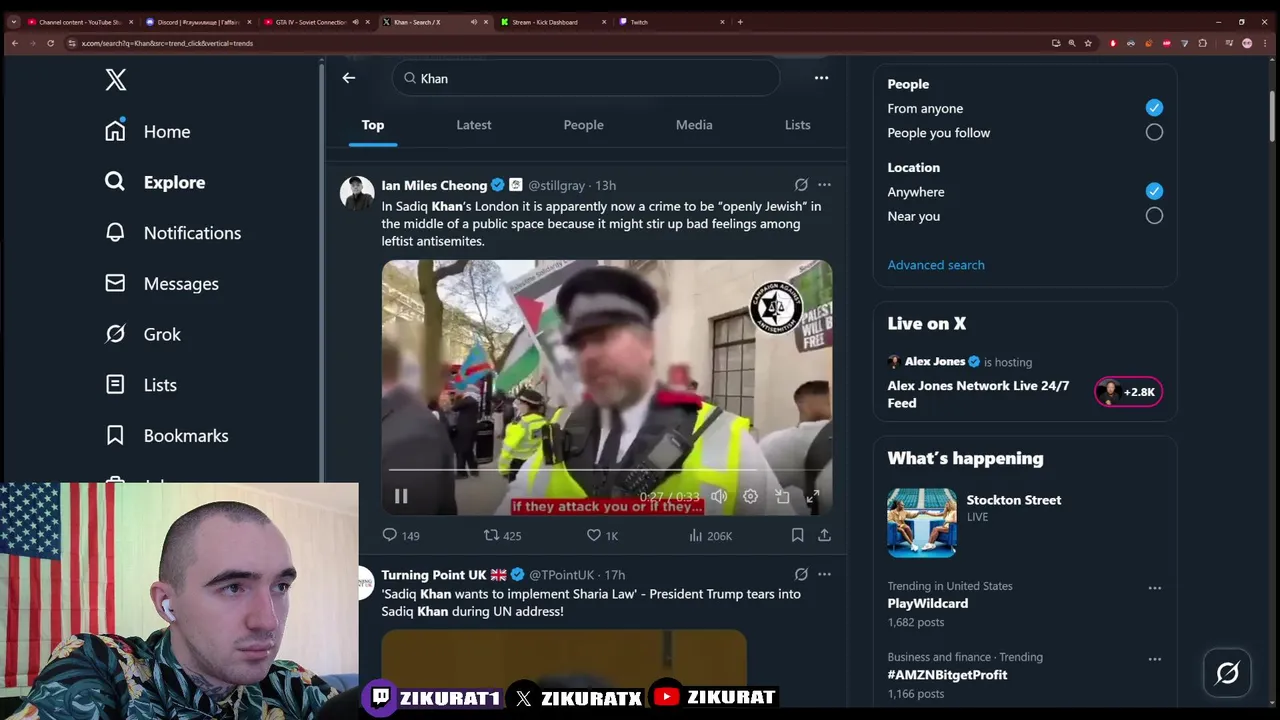The height and width of the screenshot is (720, 1280).
Task: Click the X logo in the sidebar
Action: click(x=116, y=80)
